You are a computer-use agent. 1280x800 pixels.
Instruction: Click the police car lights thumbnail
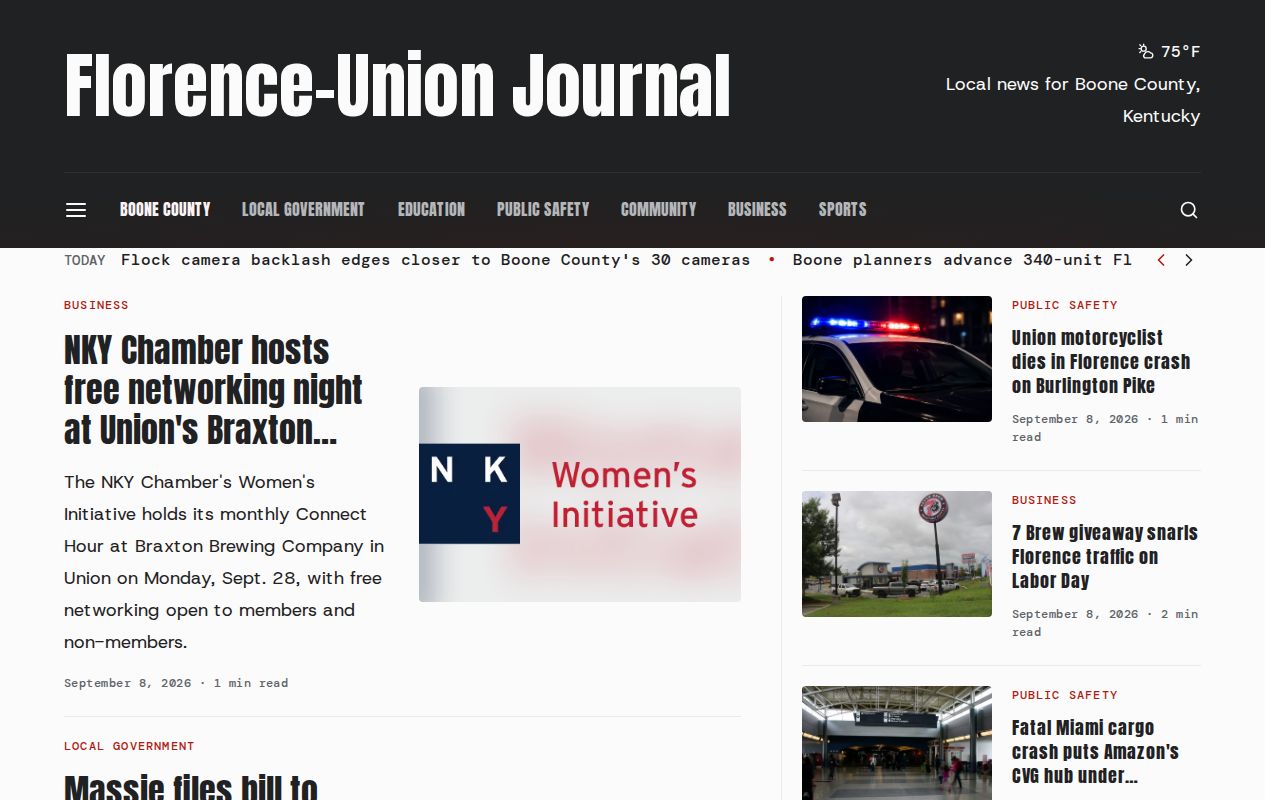click(897, 359)
